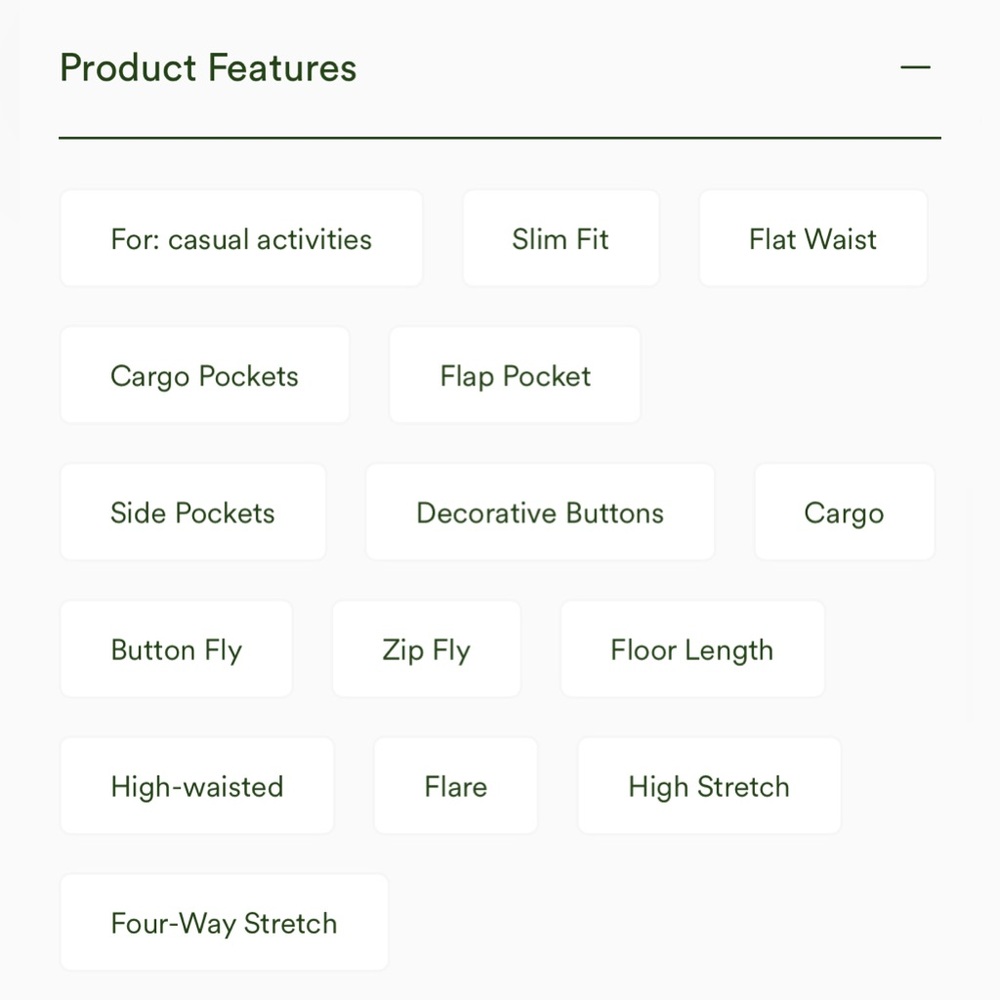Tap the Floor Length chip
This screenshot has width=1000, height=1000.
tap(693, 649)
